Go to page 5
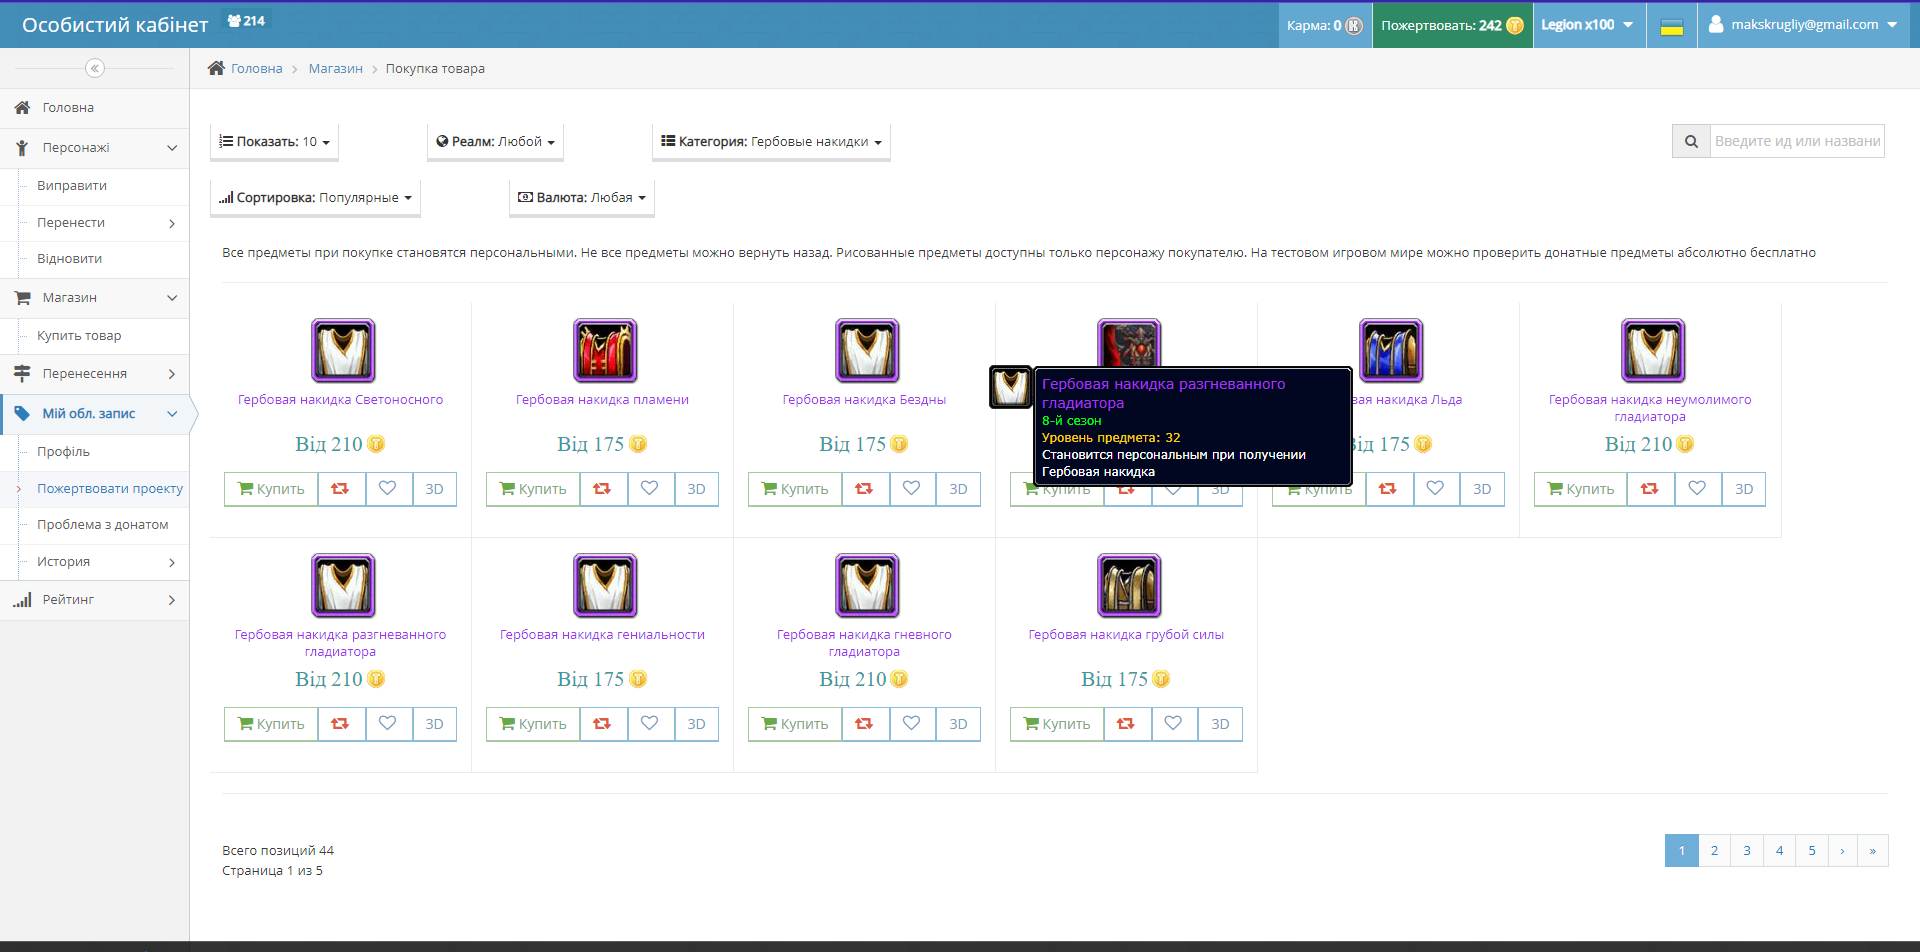 1812,851
